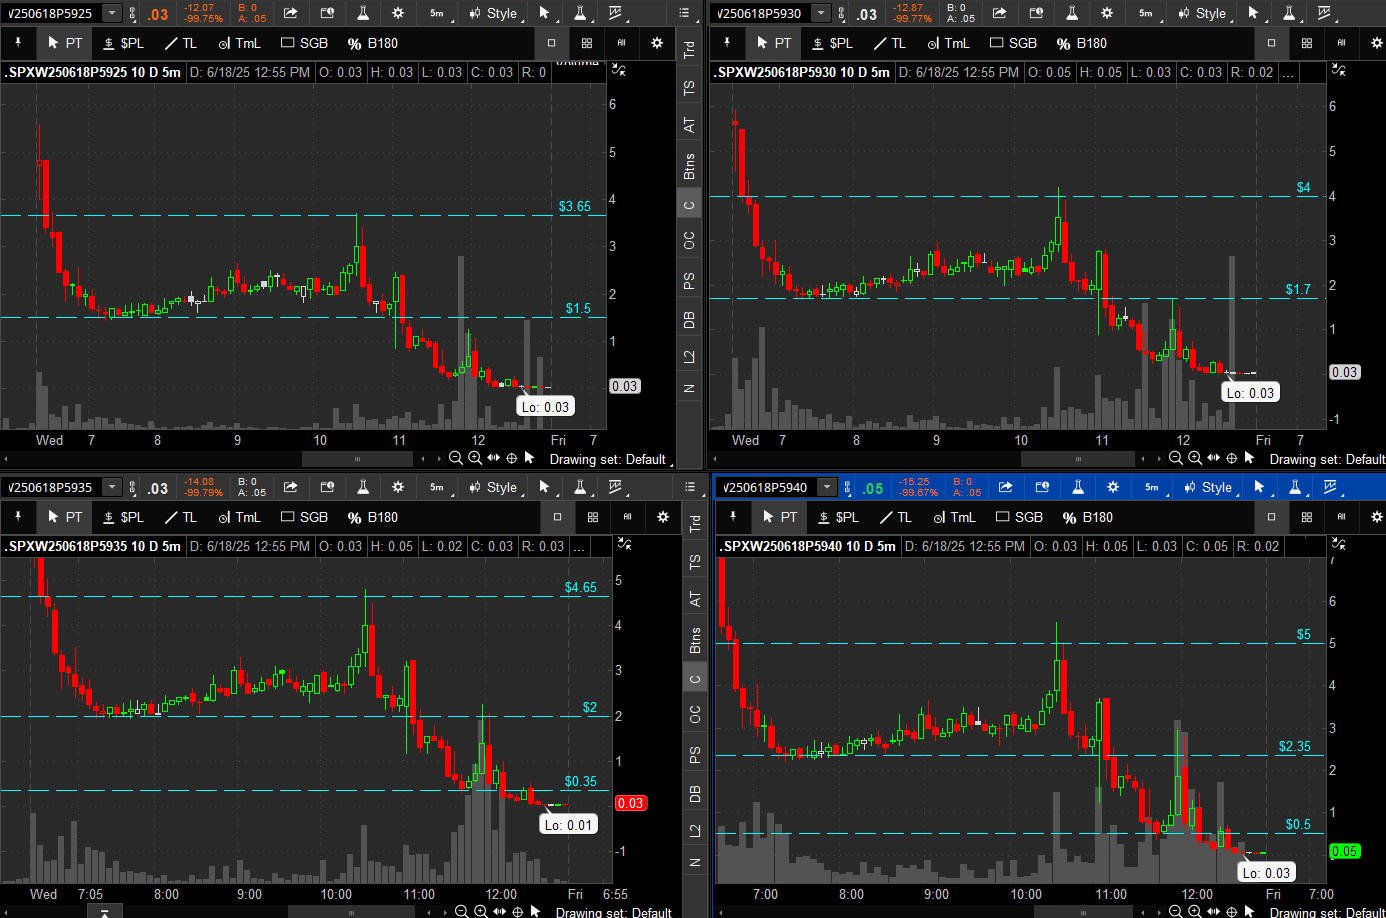Toggle the single-chart layout square in 5930 panel

coord(1271,43)
